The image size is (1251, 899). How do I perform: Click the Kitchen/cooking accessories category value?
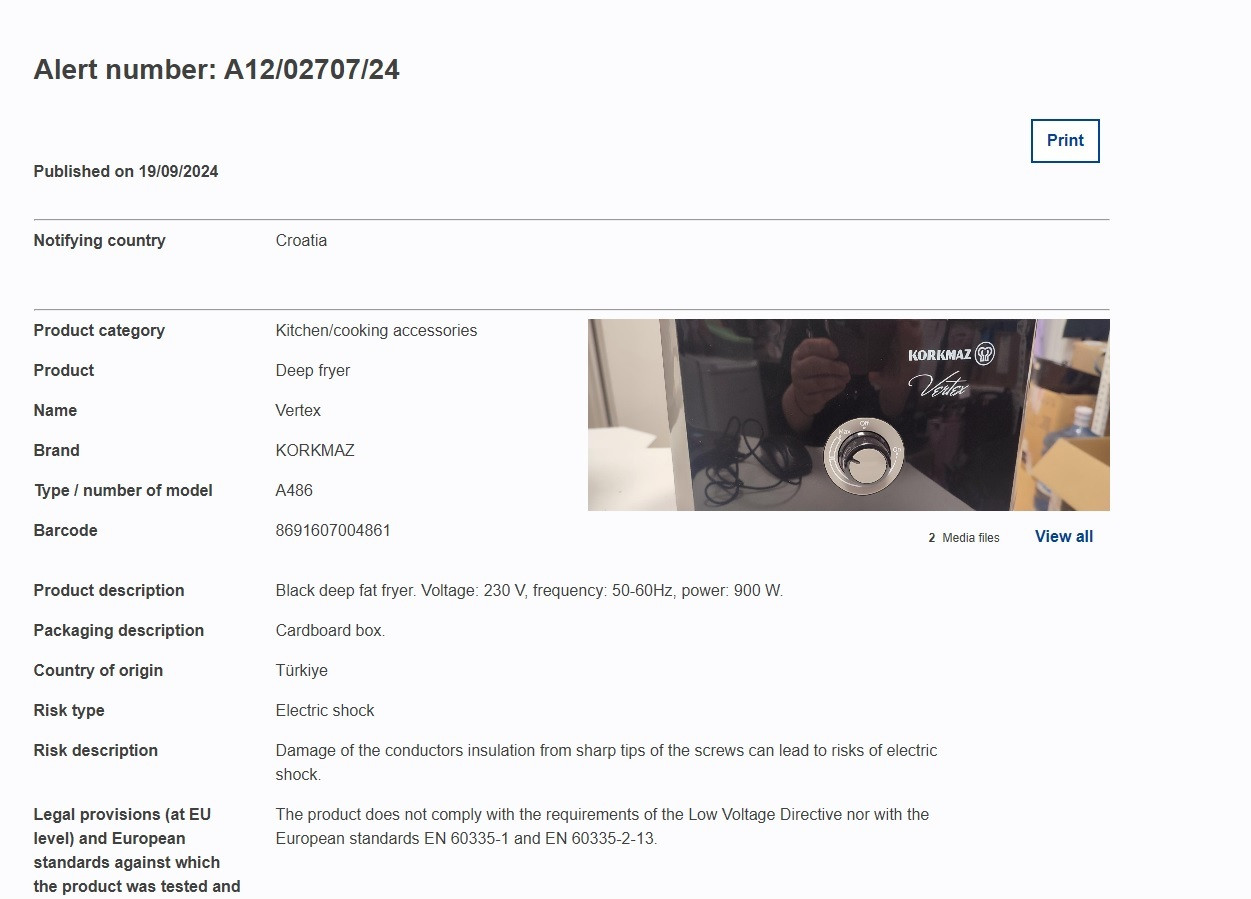(376, 331)
